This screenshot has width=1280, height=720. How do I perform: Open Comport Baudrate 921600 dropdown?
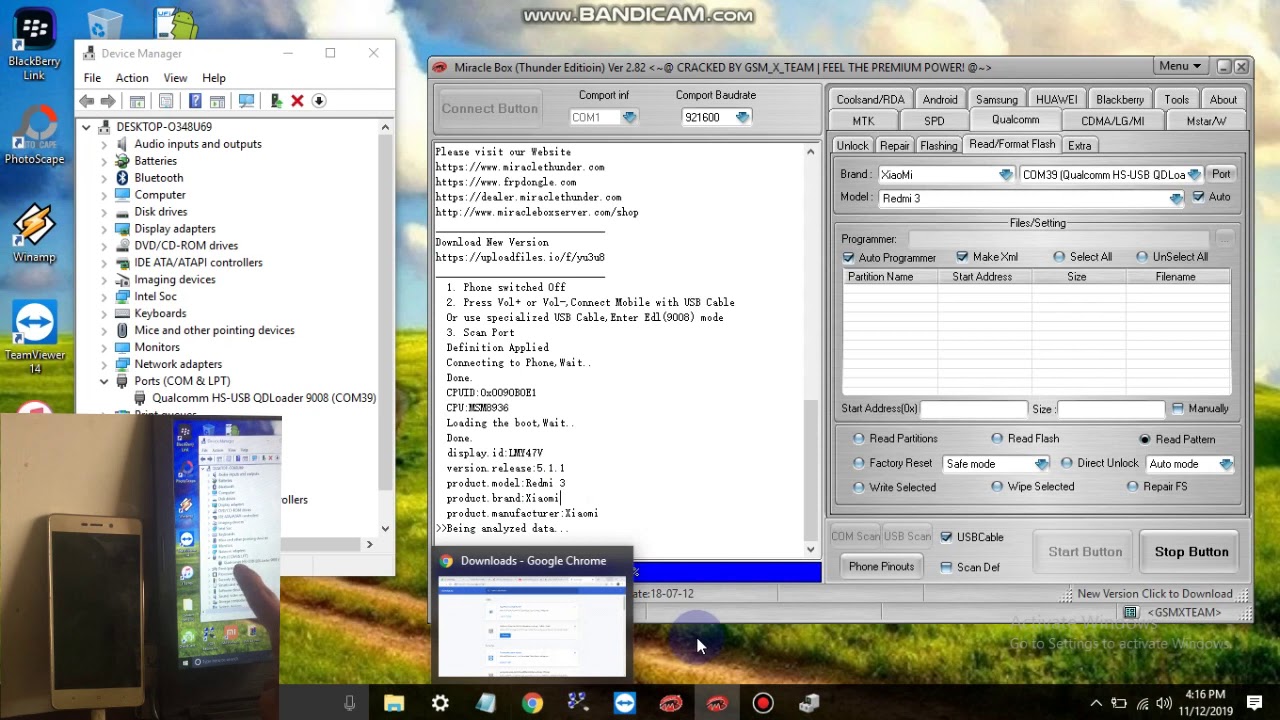[742, 117]
